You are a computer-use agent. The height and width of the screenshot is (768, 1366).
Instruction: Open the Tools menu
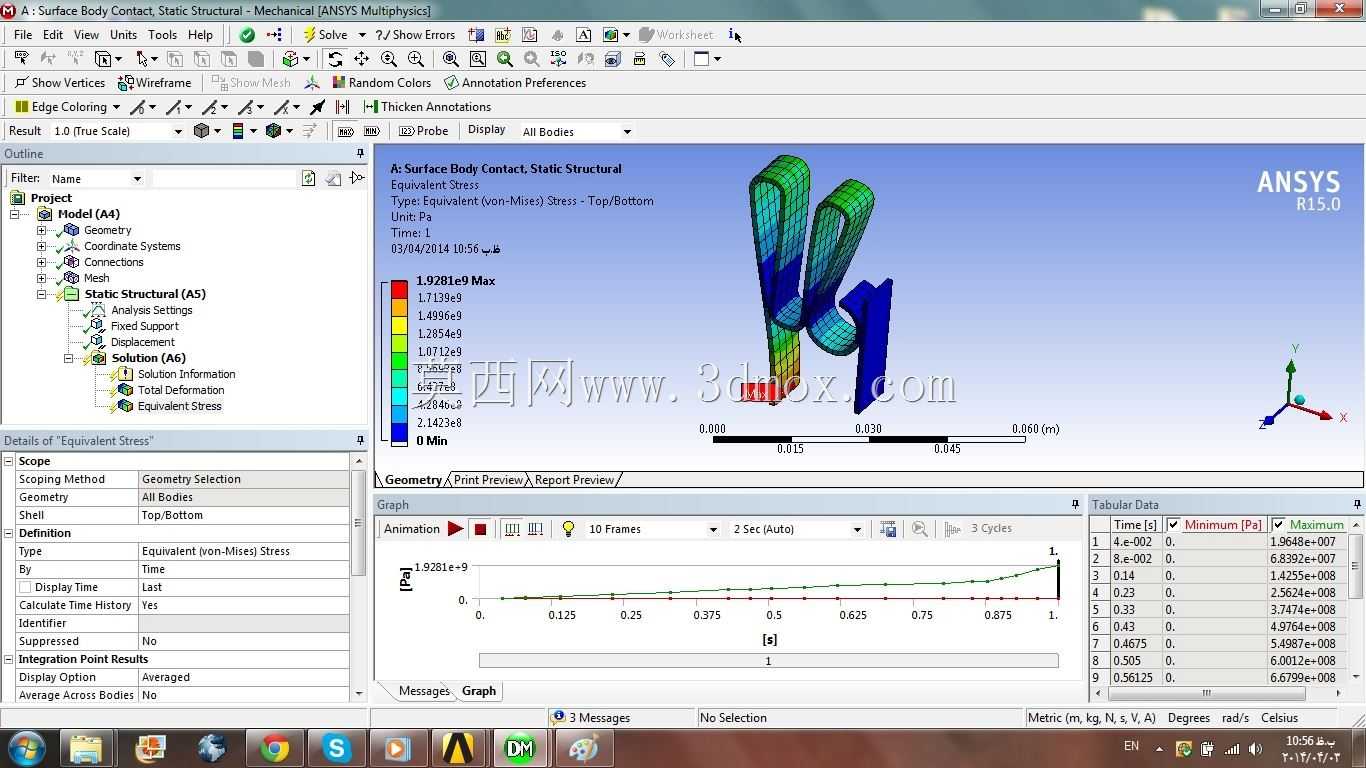(162, 35)
